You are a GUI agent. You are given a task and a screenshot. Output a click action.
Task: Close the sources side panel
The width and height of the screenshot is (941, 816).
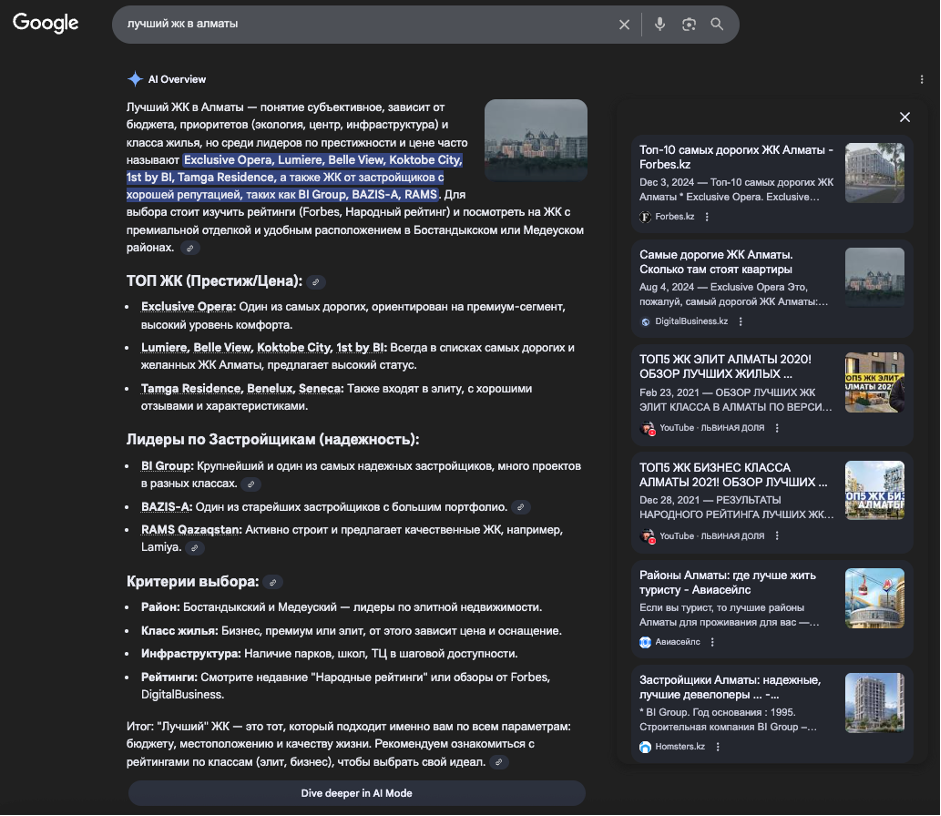pos(905,117)
